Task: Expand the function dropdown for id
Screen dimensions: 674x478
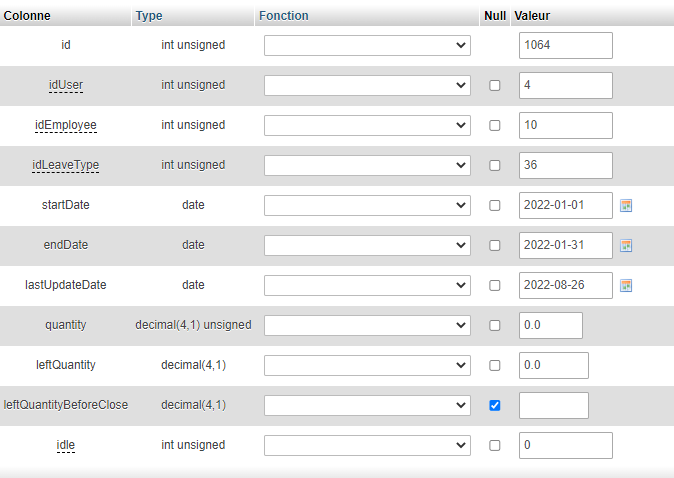Action: pyautogui.click(x=367, y=45)
